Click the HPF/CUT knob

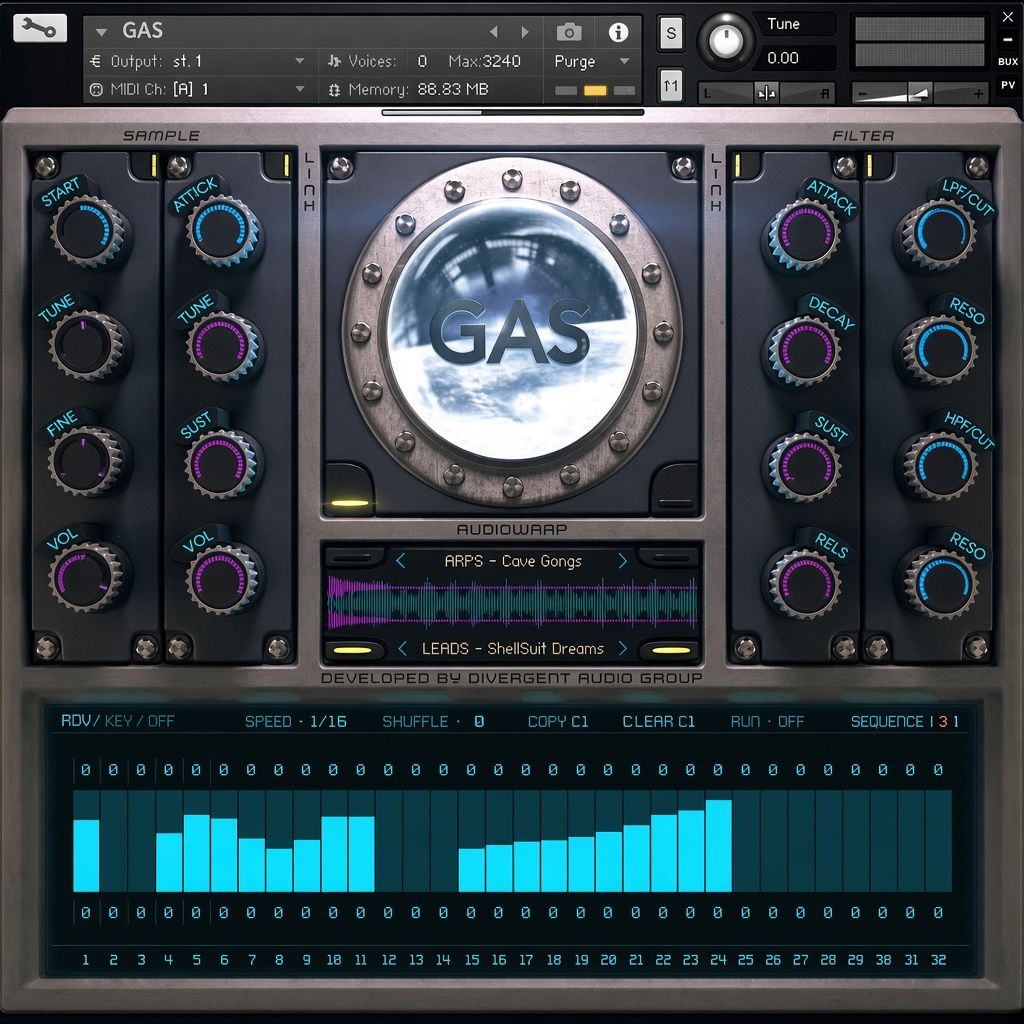940,466
